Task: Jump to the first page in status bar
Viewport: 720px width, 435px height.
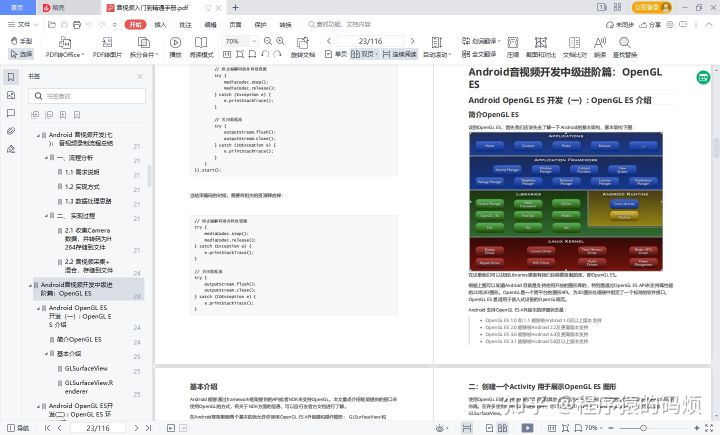Action: click(48, 428)
